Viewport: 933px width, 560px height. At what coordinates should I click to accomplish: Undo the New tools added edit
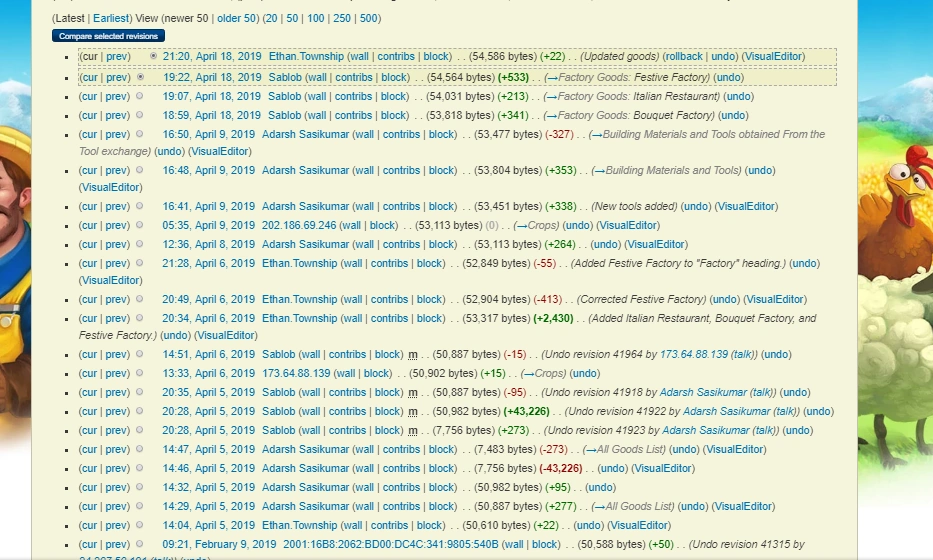696,206
